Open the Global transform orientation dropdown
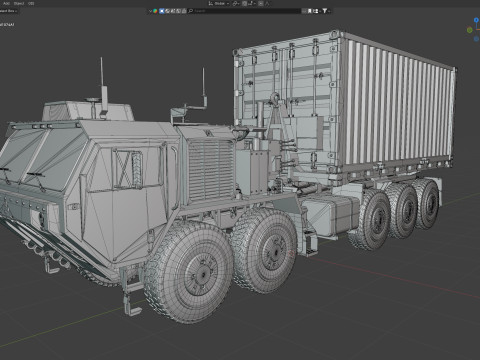This screenshot has width=480, height=360. (x=219, y=3)
